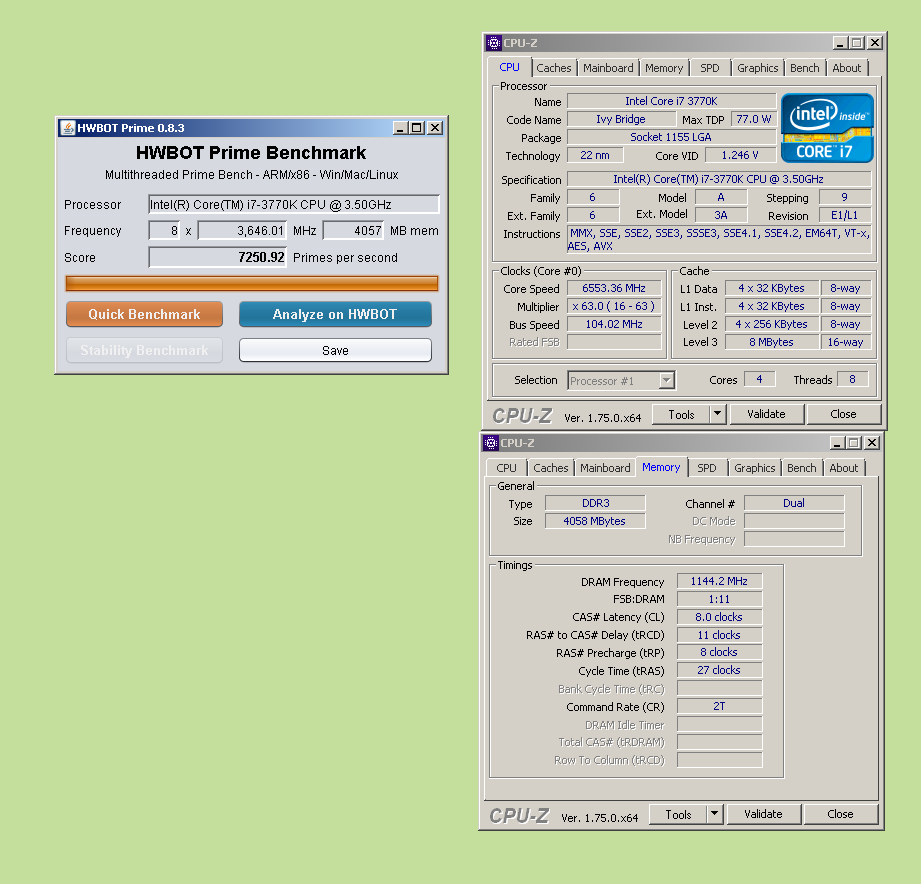The image size is (921, 884).
Task: Go to Graphics tab in bottom CPU-Z window
Action: [x=754, y=468]
